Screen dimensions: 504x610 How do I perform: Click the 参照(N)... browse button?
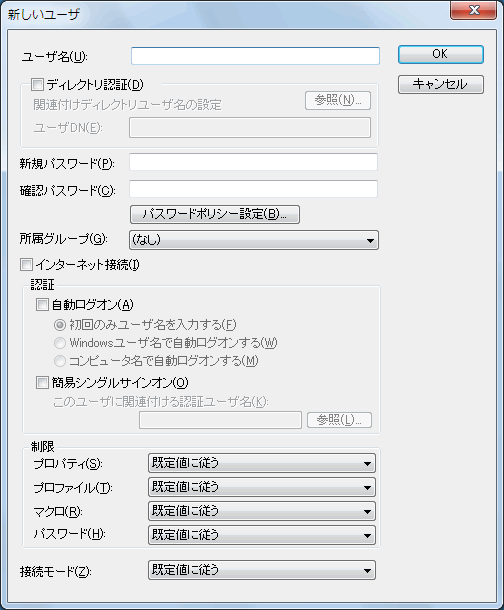pos(338,100)
